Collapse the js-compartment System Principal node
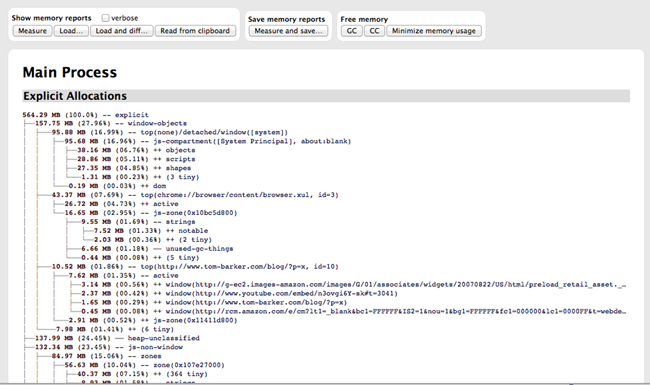Image resolution: width=650 pixels, height=385 pixels. pyautogui.click(x=208, y=141)
